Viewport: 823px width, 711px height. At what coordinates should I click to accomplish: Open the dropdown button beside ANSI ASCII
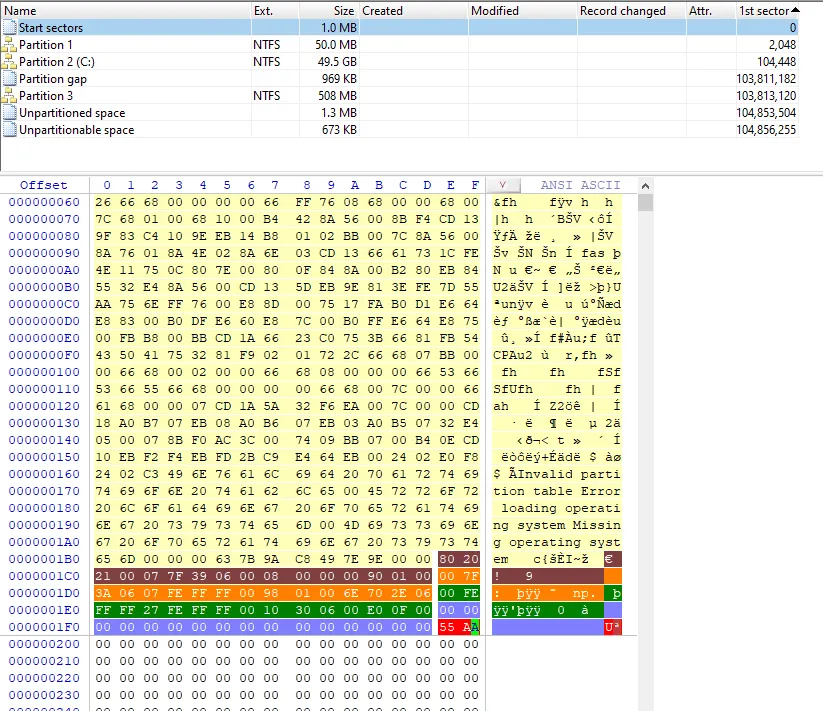(502, 185)
